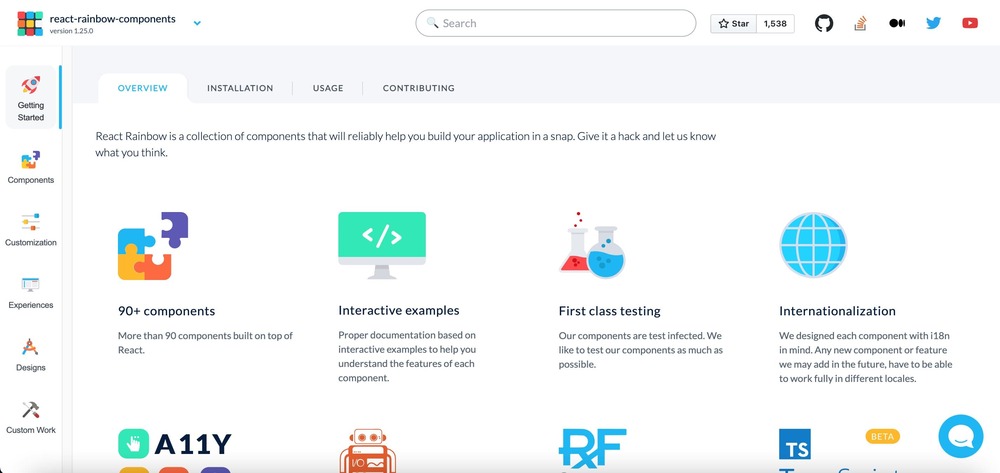This screenshot has width=1000, height=473.
Task: Click the A11Y accessibility logo
Action: tap(175, 444)
